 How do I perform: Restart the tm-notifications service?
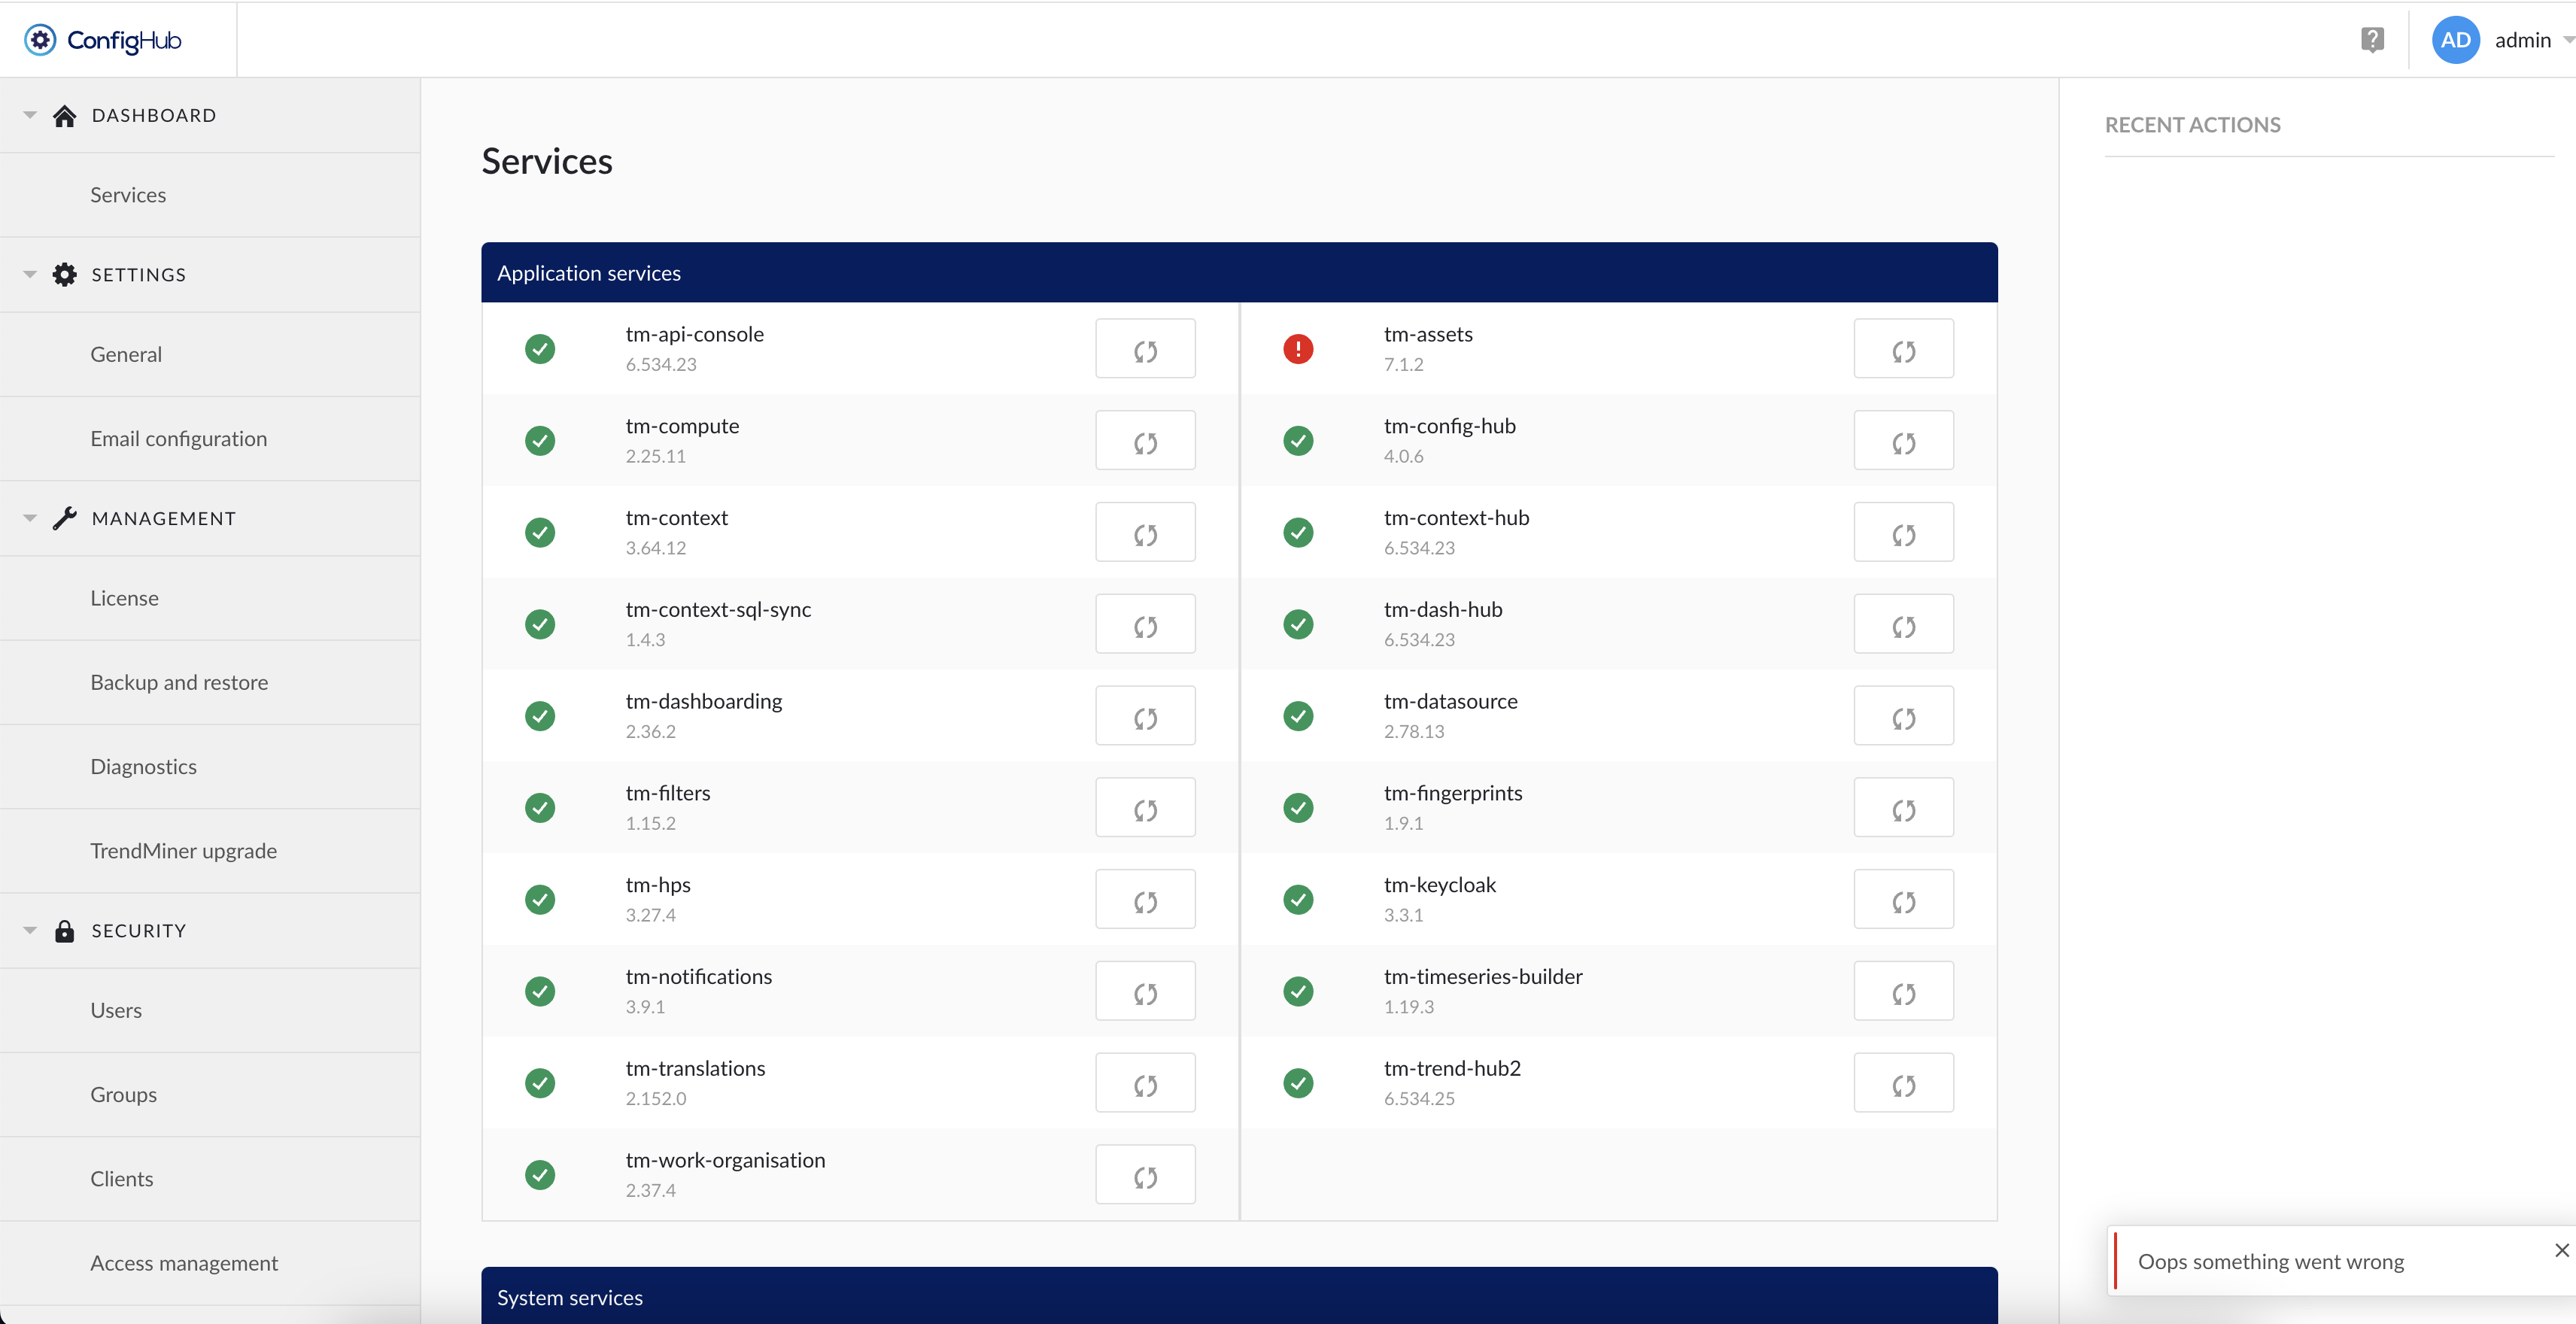1145,992
